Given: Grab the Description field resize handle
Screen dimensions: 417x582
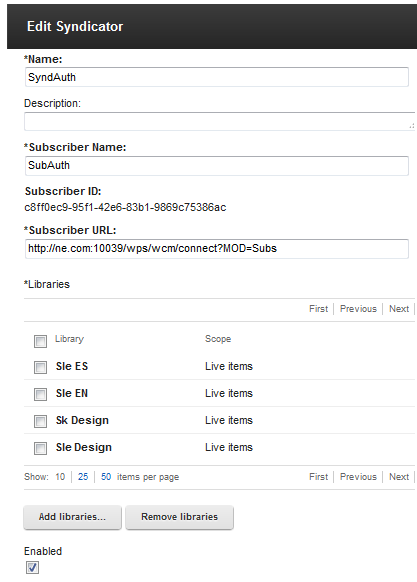Looking at the screenshot, I should [411, 126].
